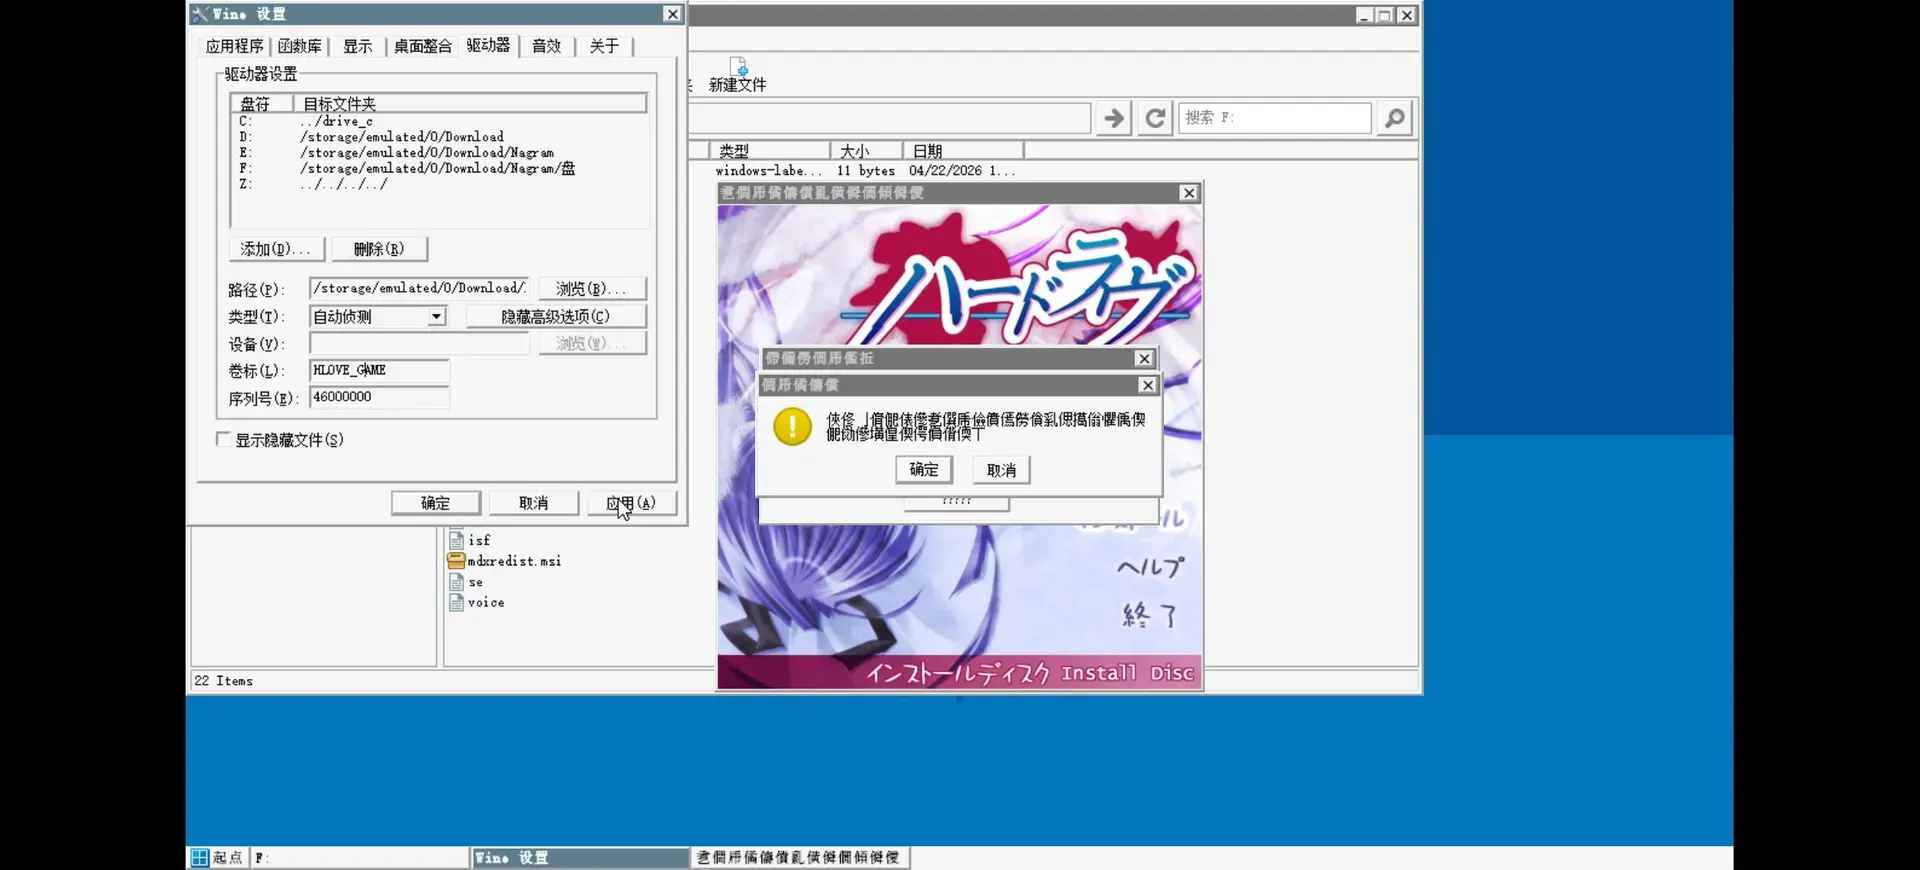The height and width of the screenshot is (870, 1920).
Task: Maximize the file manager window
Action: click(1385, 15)
